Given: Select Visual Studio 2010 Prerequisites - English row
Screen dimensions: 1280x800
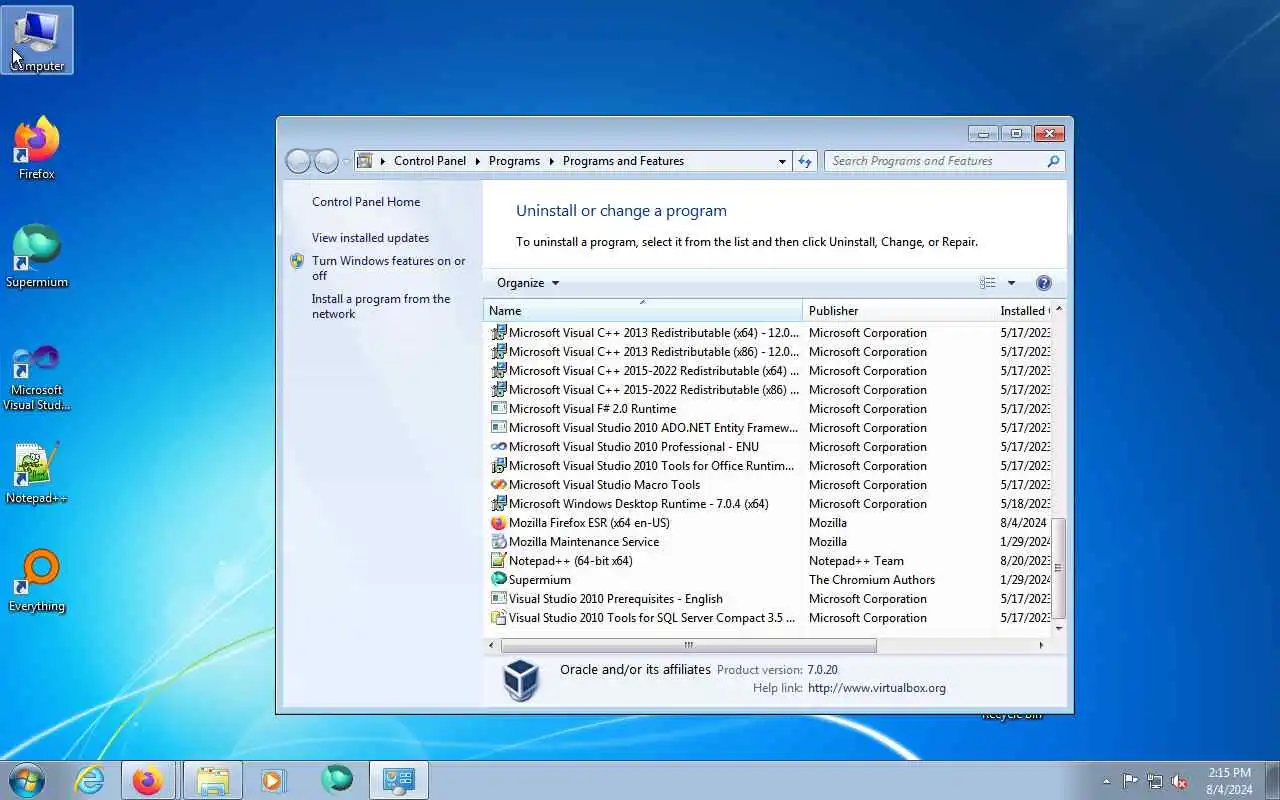Looking at the screenshot, I should pos(769,599).
